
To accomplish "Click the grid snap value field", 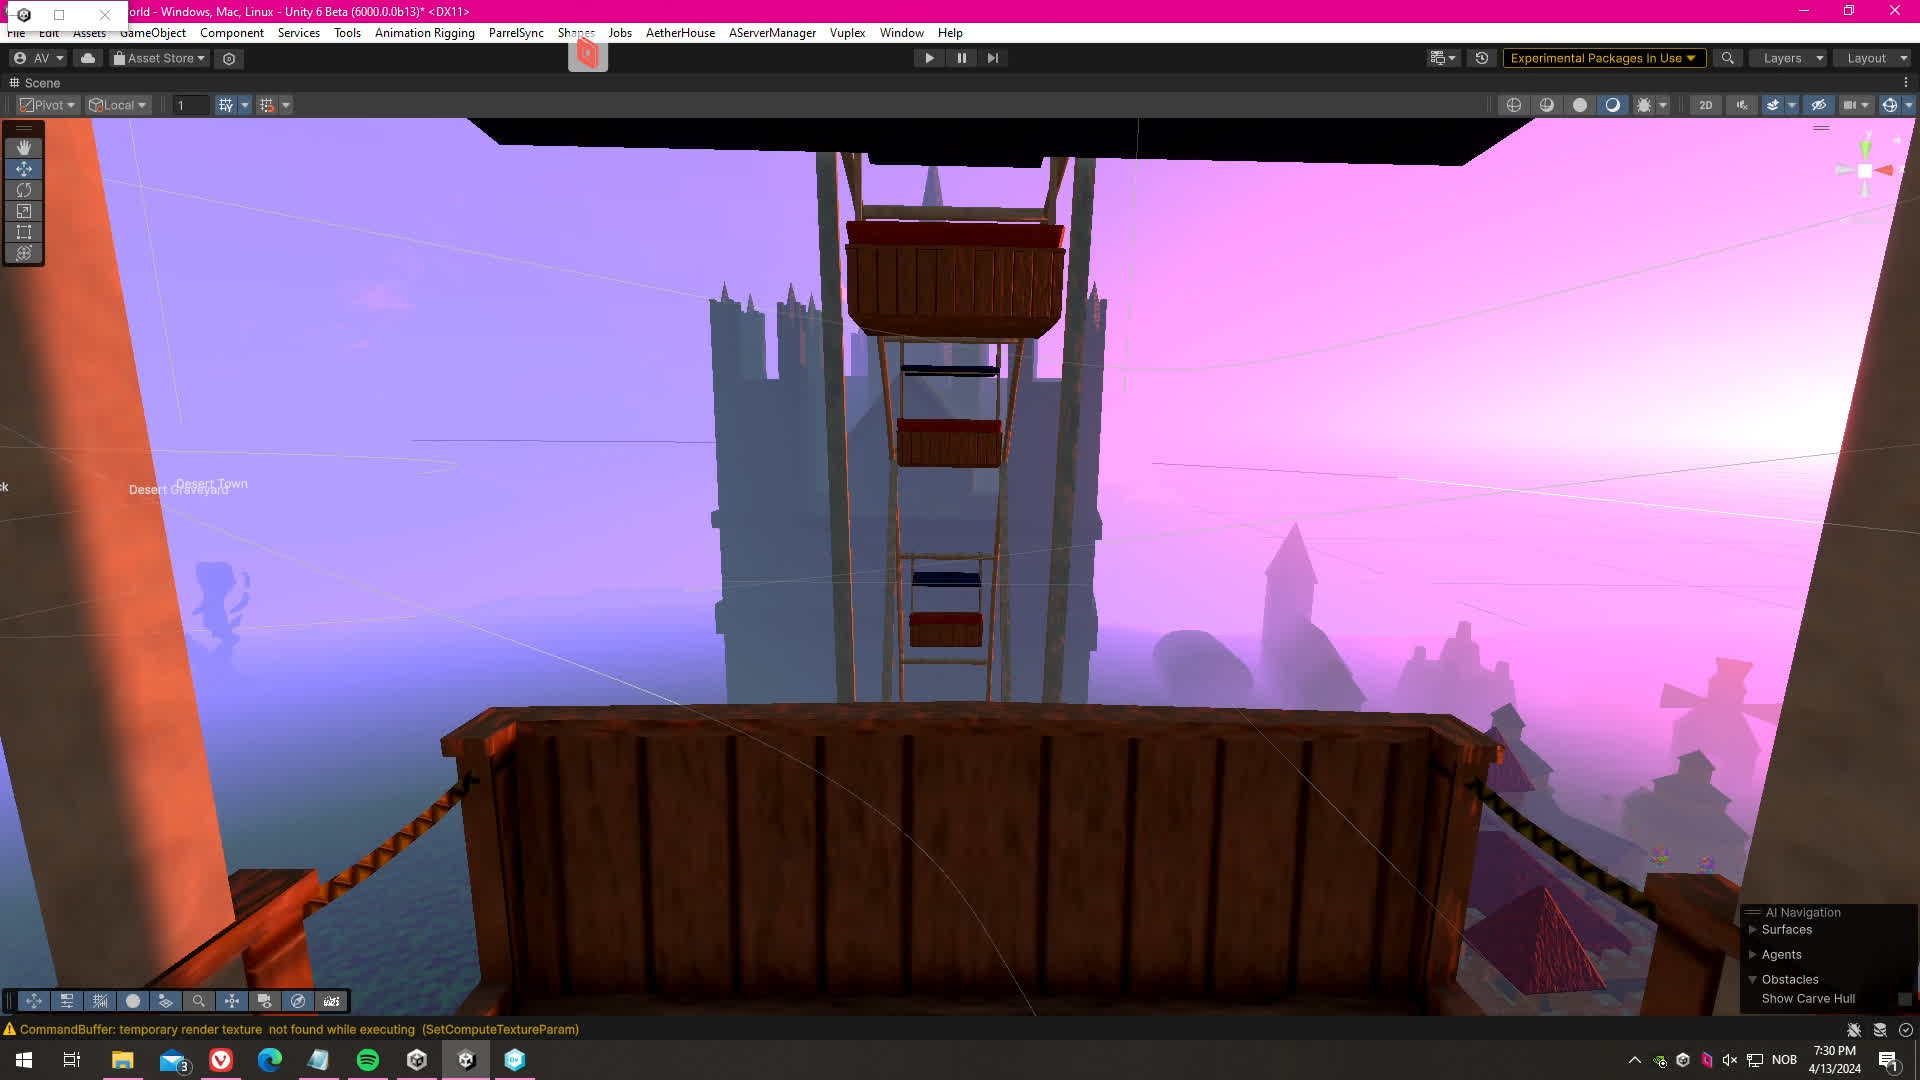I will 191,105.
